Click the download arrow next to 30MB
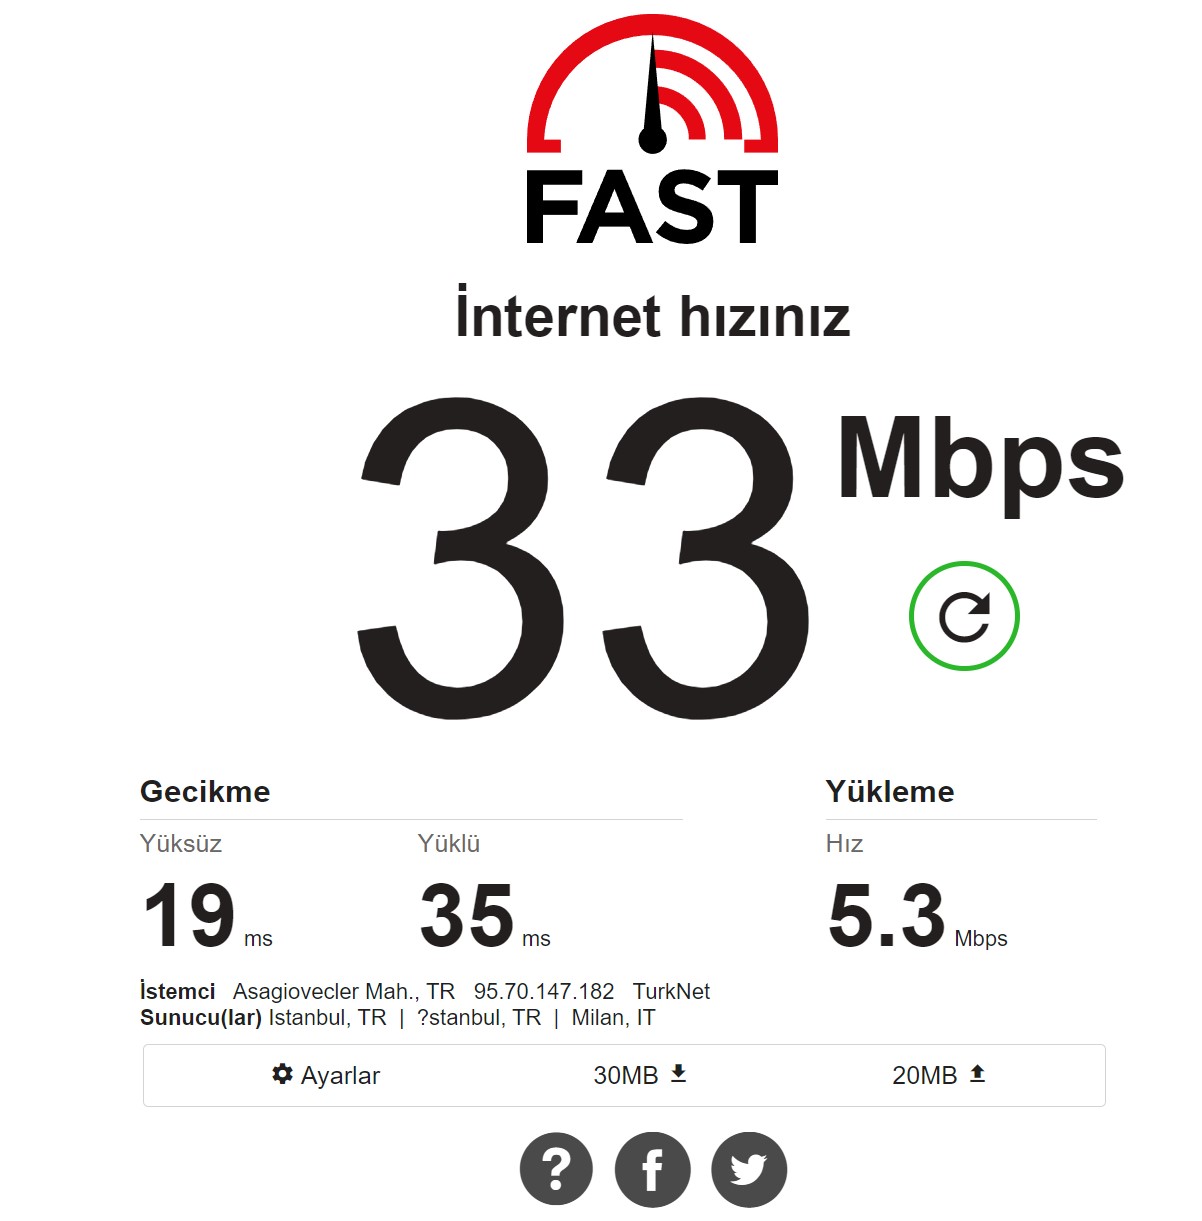 (679, 1073)
